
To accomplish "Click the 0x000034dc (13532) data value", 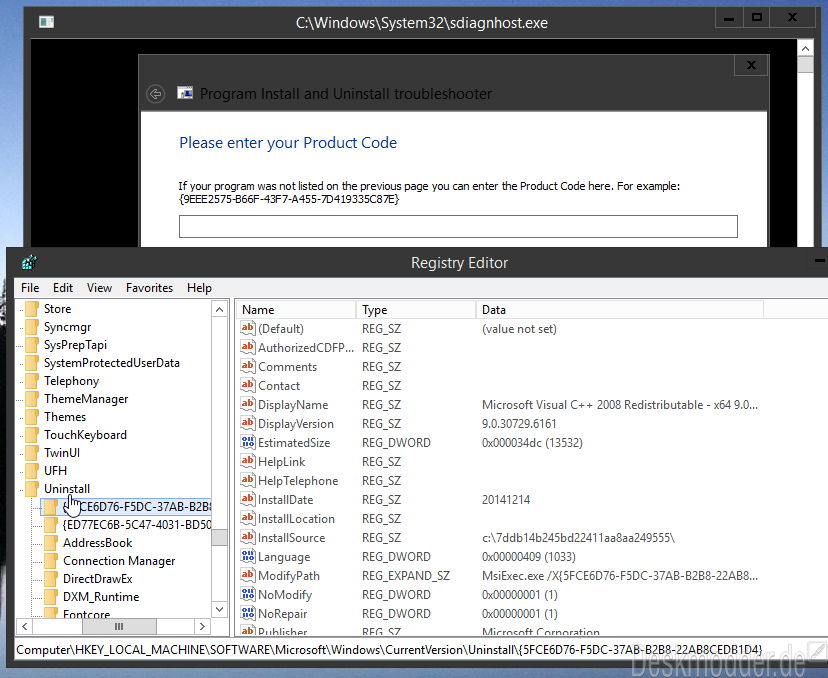I will click(532, 442).
